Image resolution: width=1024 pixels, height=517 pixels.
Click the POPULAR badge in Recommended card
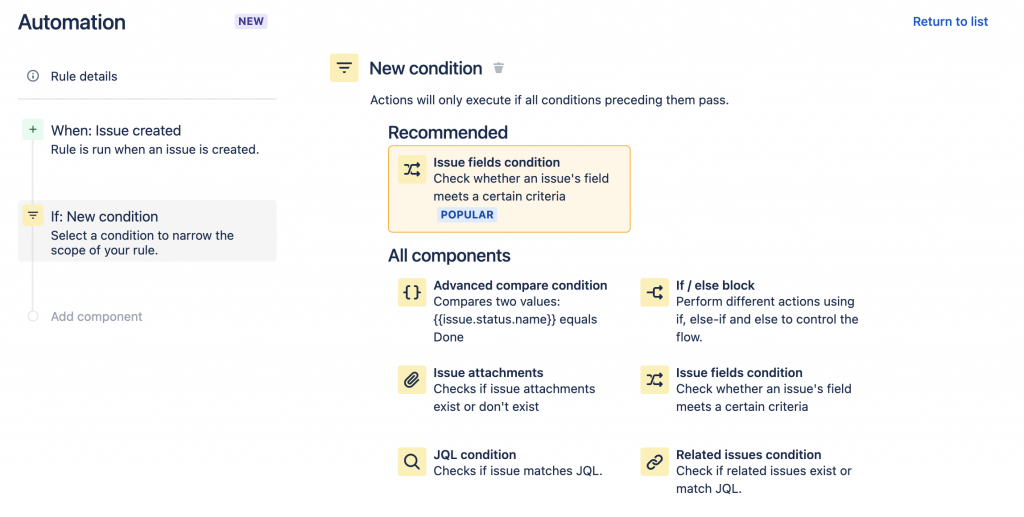[x=467, y=214]
